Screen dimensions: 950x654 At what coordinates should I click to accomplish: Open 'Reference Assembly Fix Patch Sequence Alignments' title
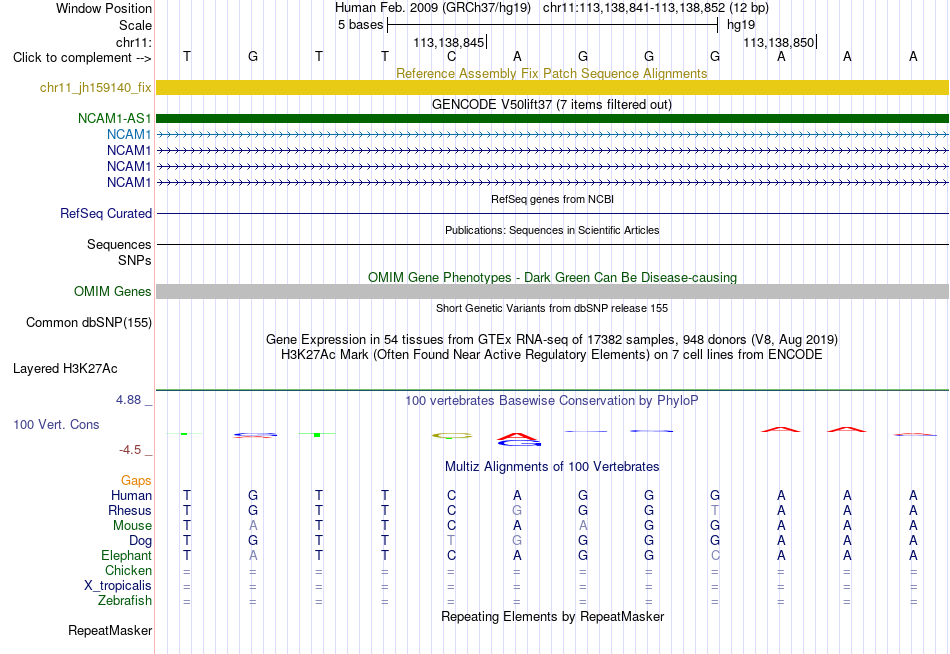[x=551, y=73]
